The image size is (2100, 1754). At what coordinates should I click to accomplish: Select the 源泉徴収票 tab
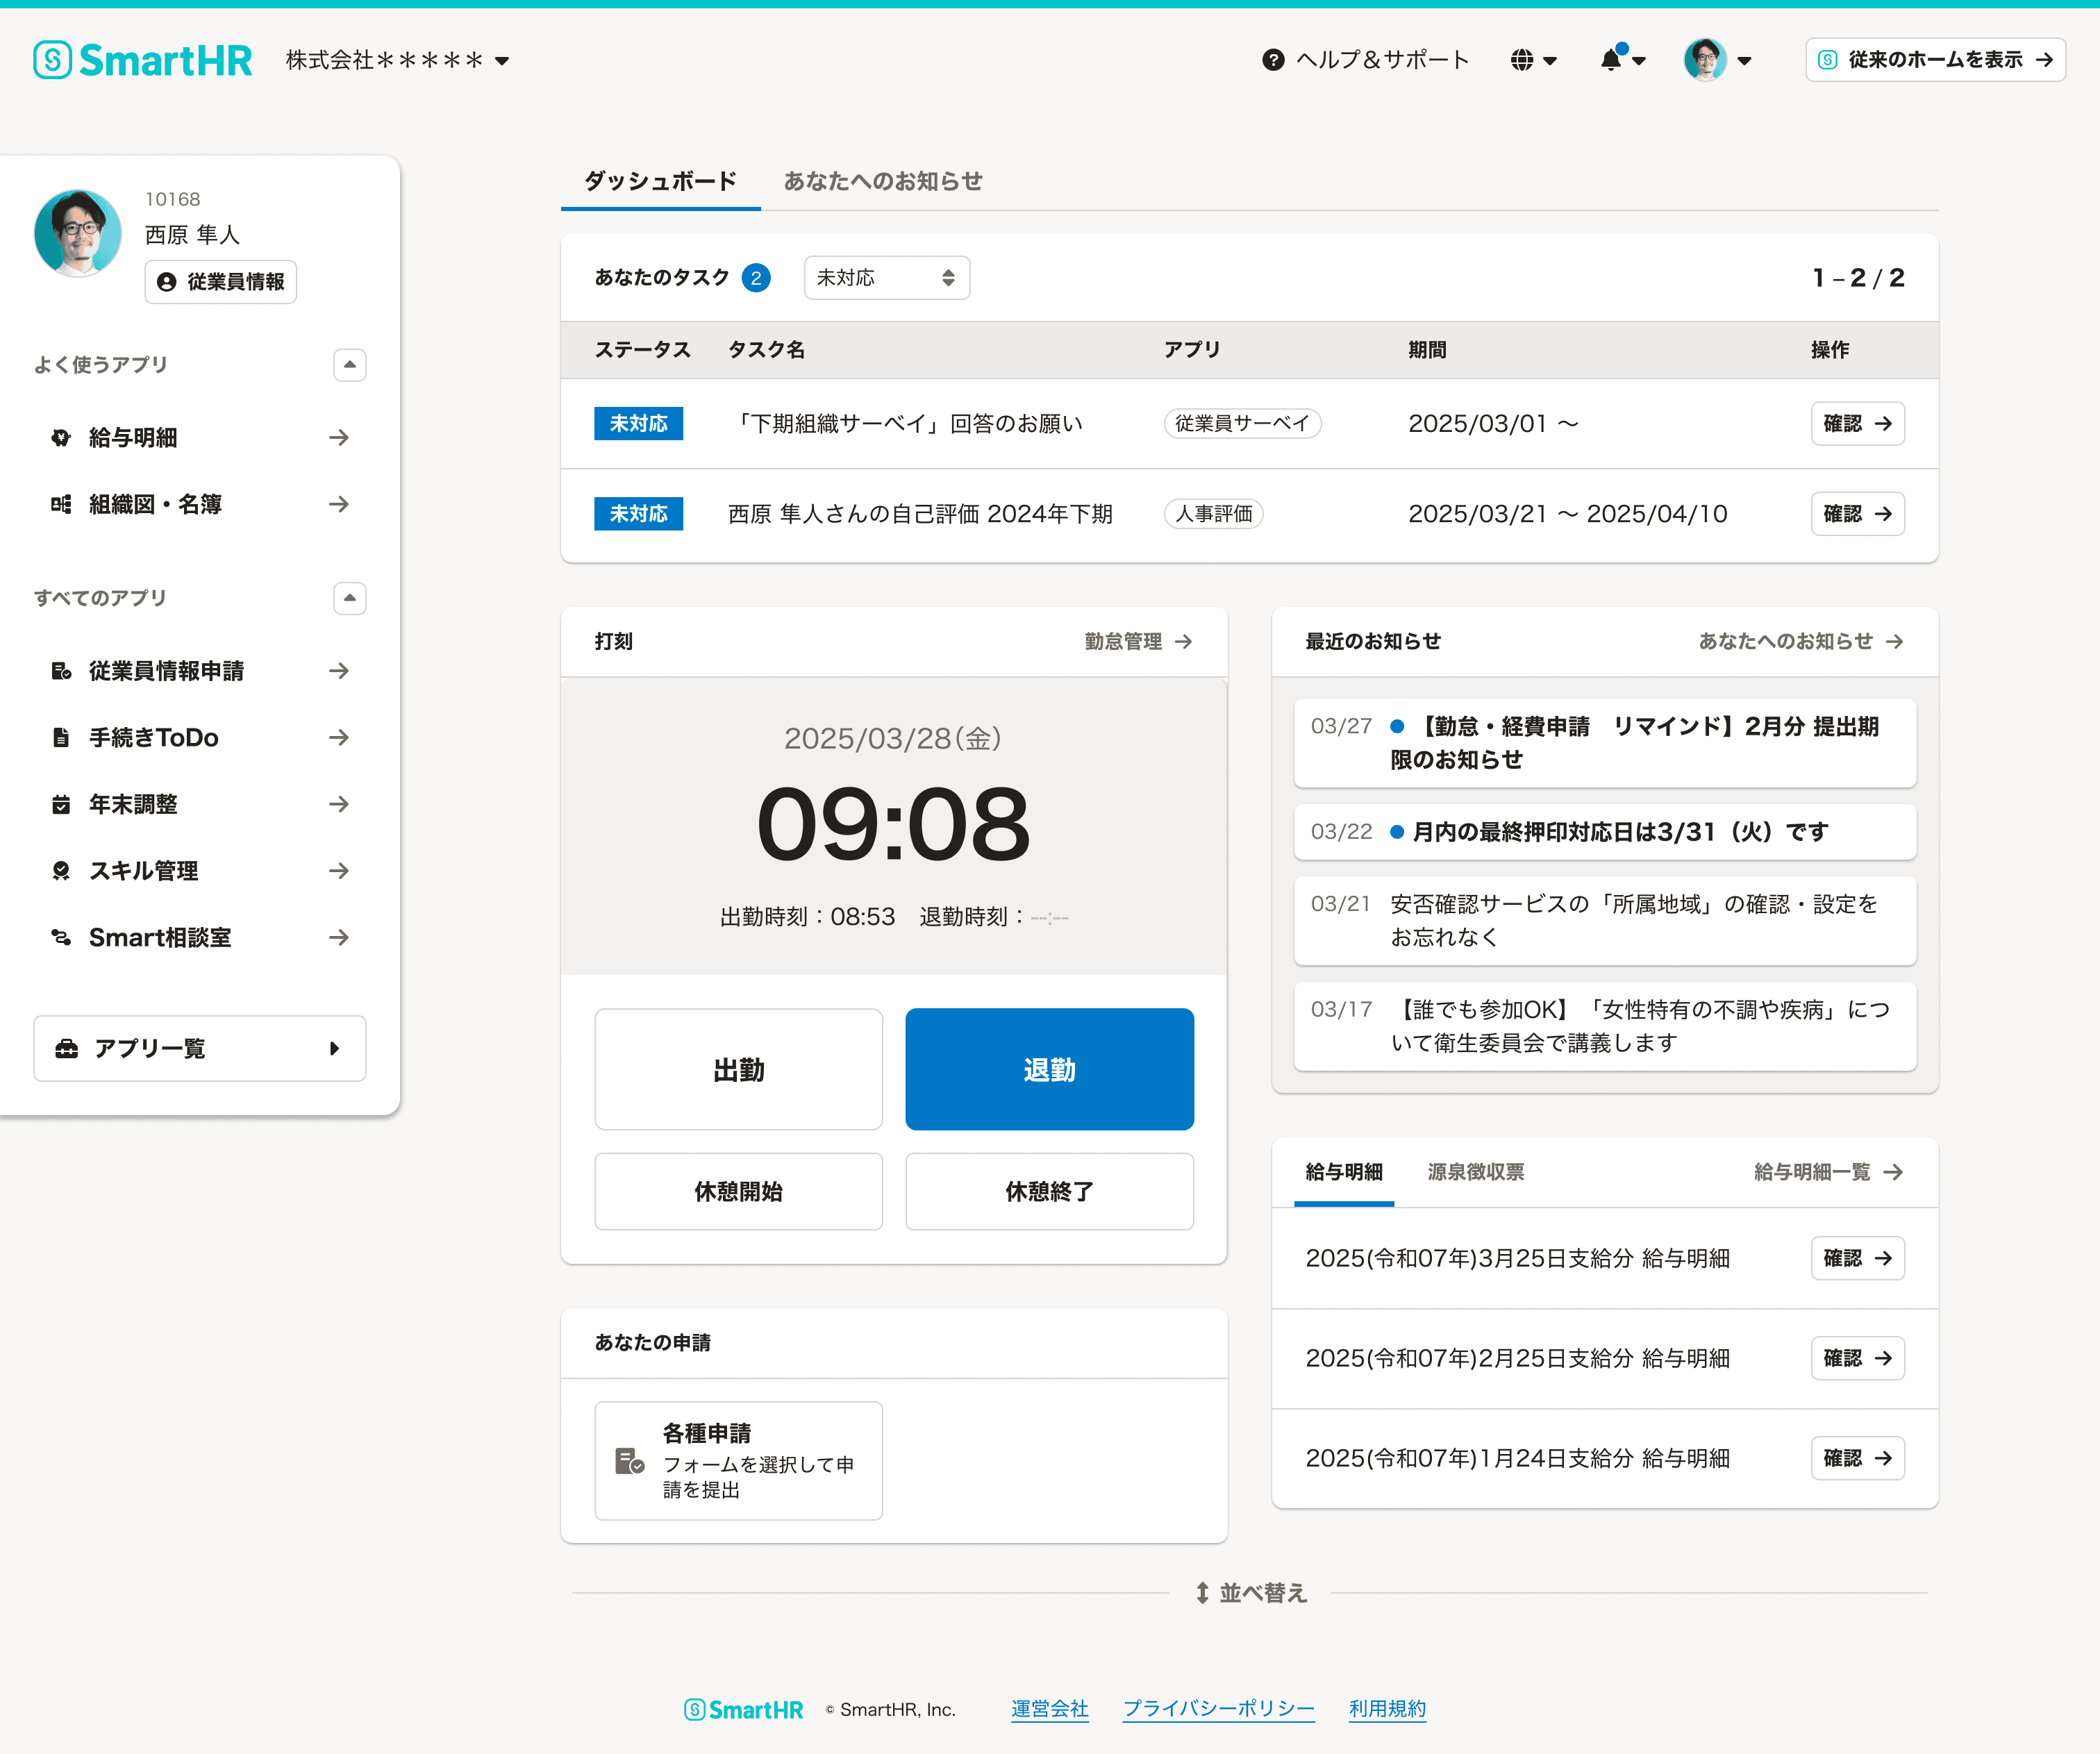(1474, 1171)
